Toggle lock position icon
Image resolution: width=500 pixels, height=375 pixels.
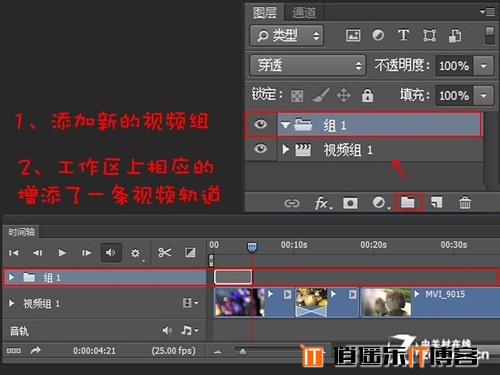point(344,95)
